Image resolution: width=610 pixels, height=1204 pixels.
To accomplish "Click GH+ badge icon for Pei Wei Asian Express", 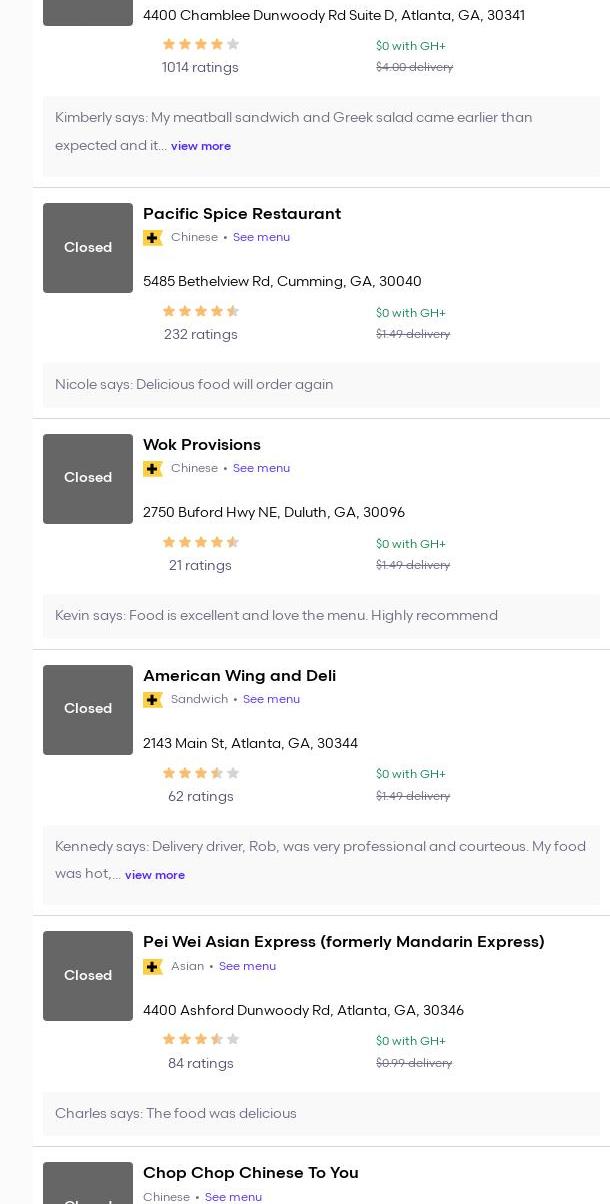I will pyautogui.click(x=153, y=967).
